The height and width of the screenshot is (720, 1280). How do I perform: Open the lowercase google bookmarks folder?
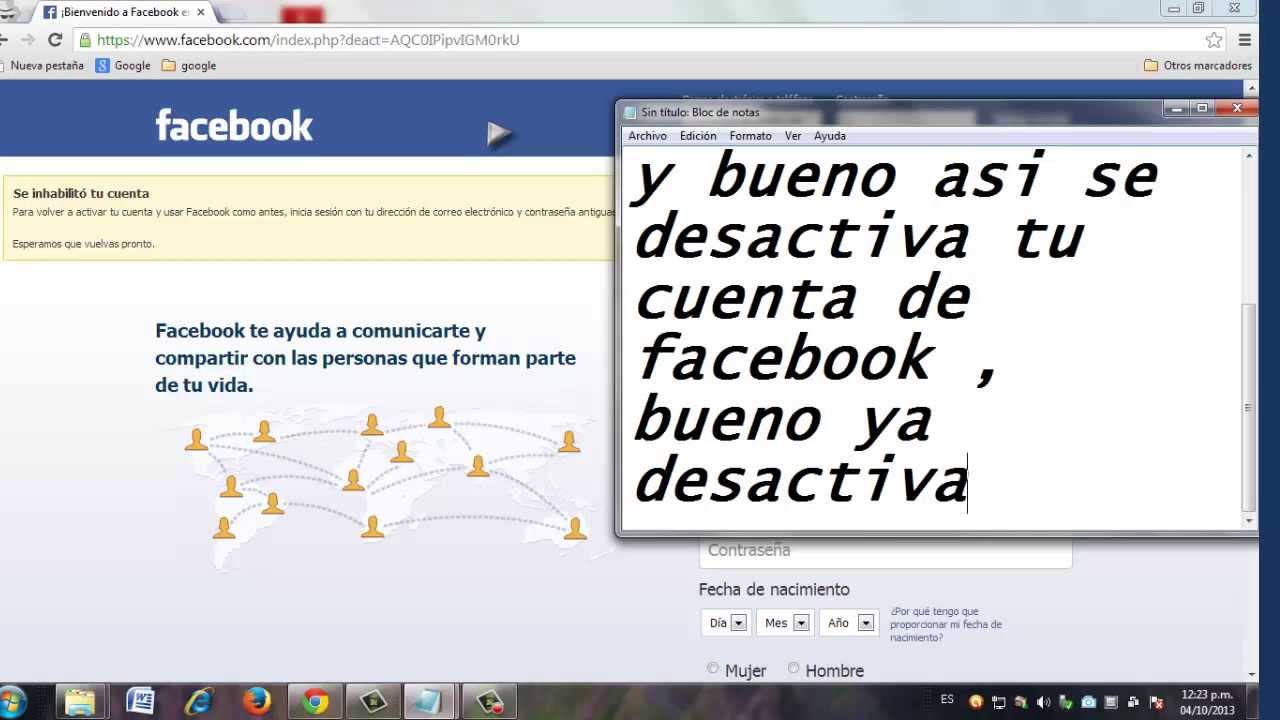point(189,66)
